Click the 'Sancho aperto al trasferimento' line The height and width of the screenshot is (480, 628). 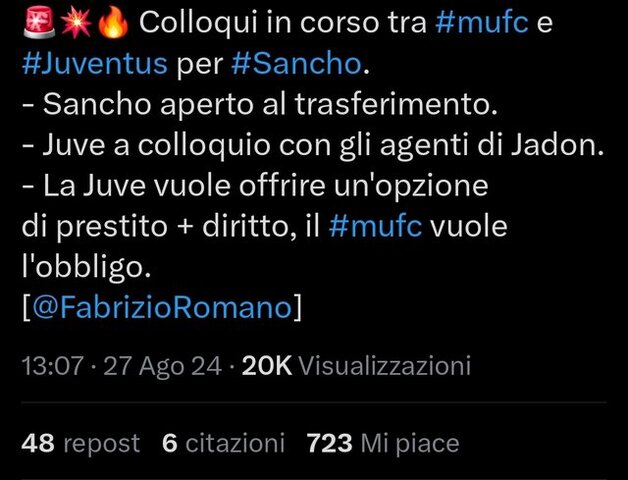click(260, 105)
